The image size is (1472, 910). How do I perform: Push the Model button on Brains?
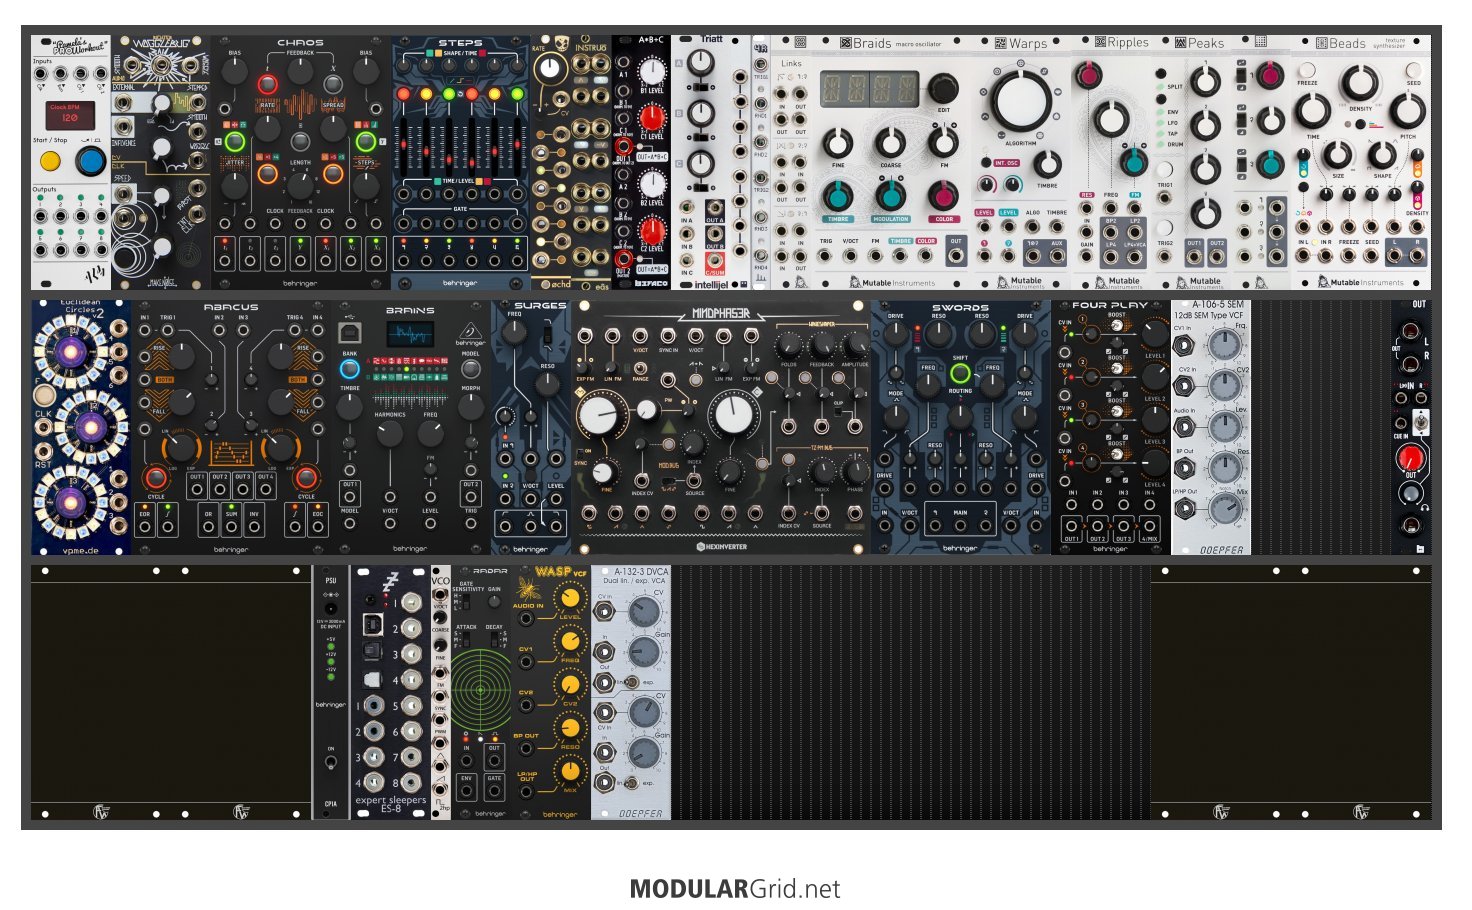point(470,369)
